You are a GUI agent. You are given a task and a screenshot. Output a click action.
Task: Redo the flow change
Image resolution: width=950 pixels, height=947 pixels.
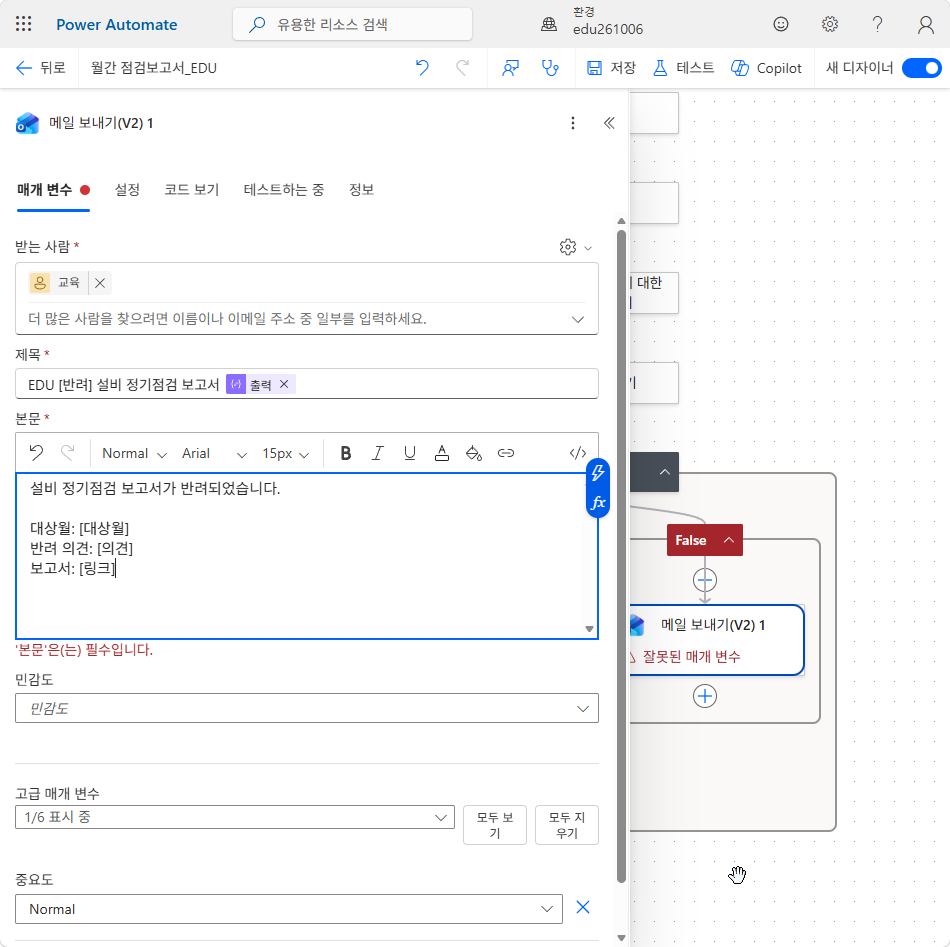[x=462, y=68]
